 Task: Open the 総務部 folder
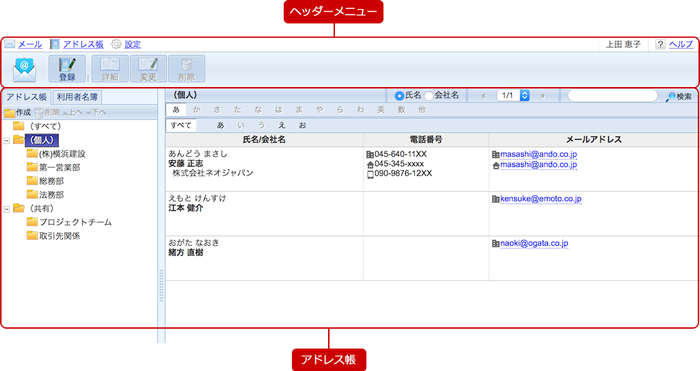(51, 181)
